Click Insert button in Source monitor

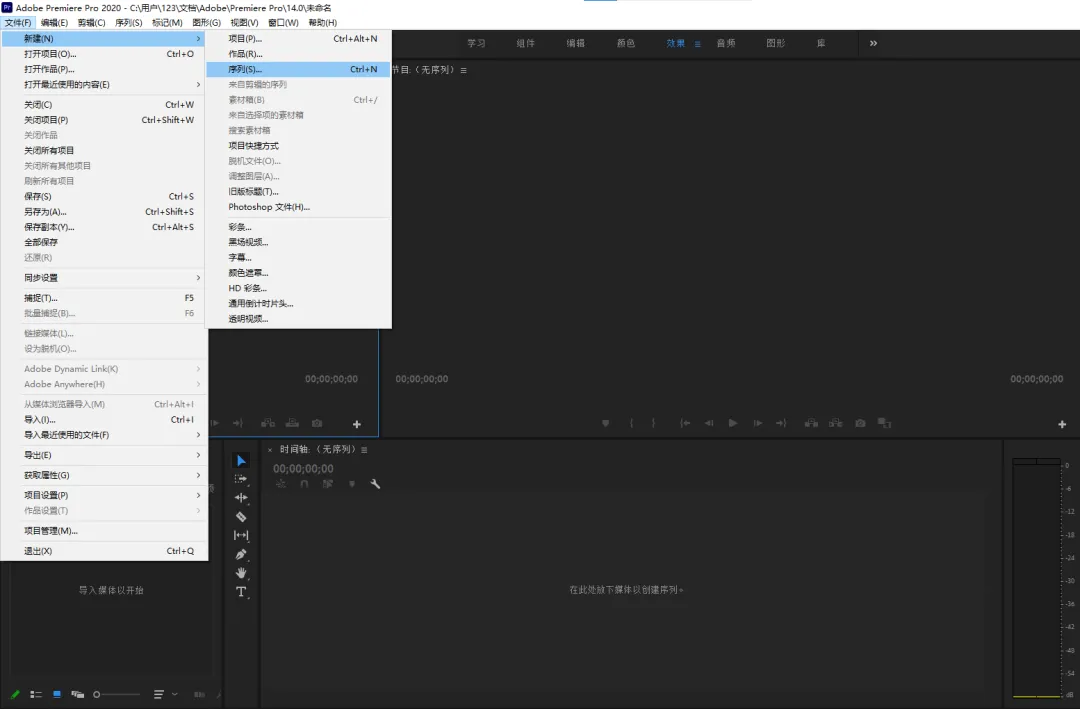tap(268, 423)
